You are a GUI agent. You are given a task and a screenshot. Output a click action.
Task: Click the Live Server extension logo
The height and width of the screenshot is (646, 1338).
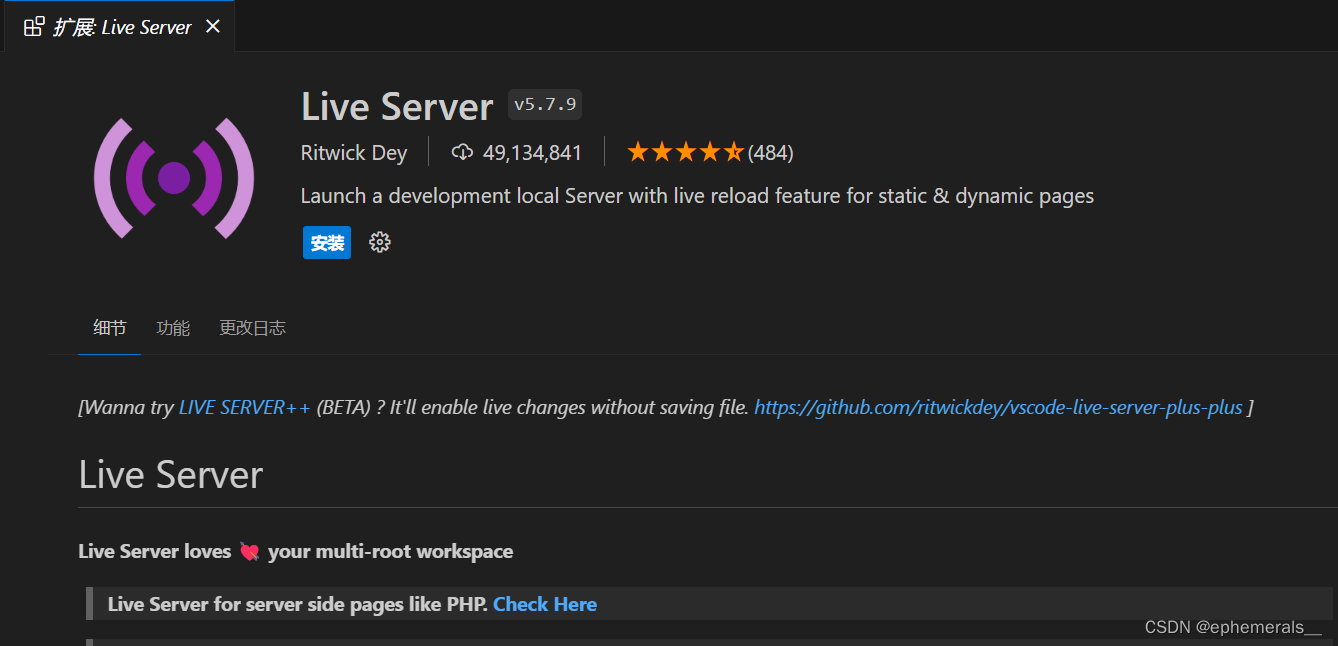pos(174,178)
